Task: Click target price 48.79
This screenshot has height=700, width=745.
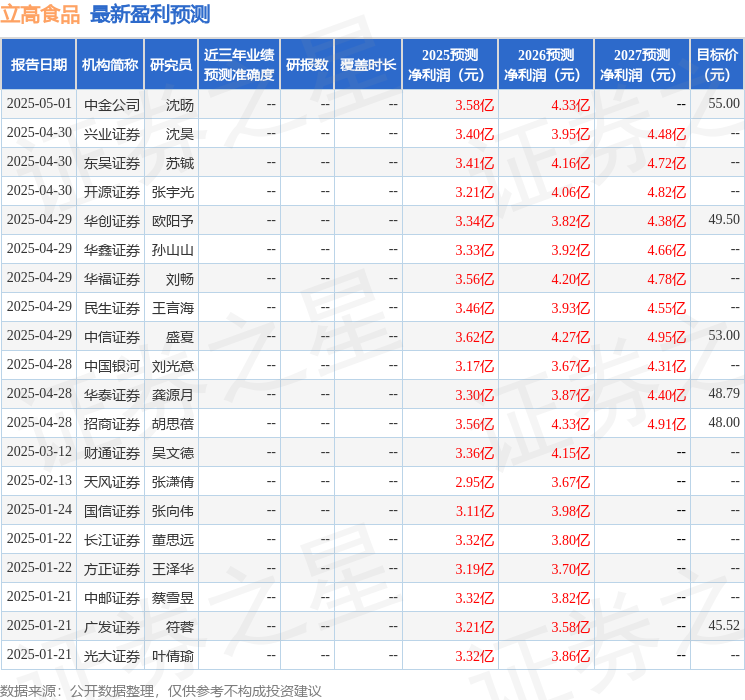Action: click(x=724, y=393)
